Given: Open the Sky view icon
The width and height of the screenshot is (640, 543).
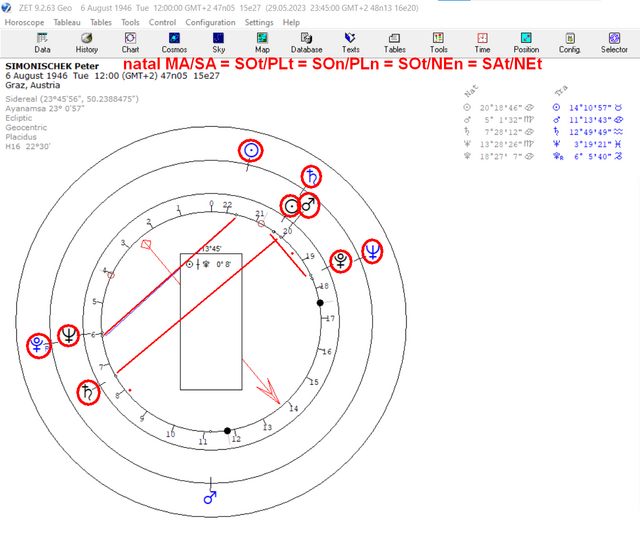Looking at the screenshot, I should (x=218, y=43).
